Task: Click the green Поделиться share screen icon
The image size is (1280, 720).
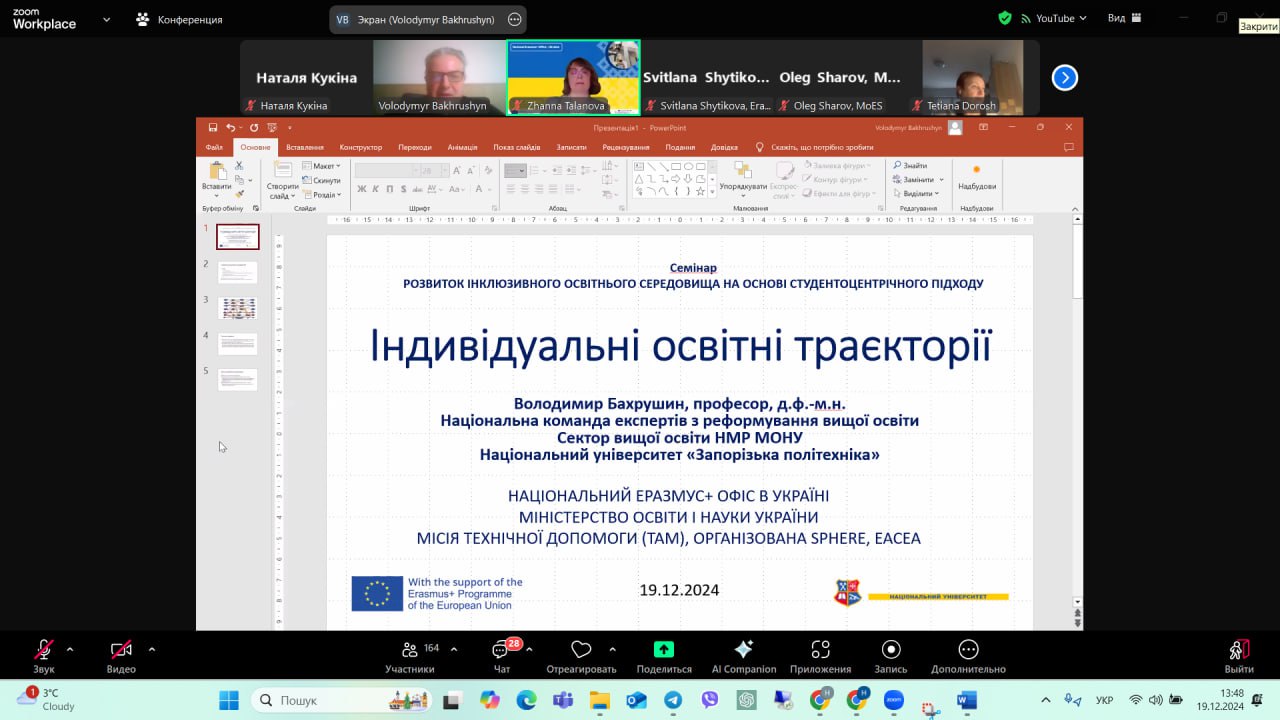Action: tap(664, 650)
